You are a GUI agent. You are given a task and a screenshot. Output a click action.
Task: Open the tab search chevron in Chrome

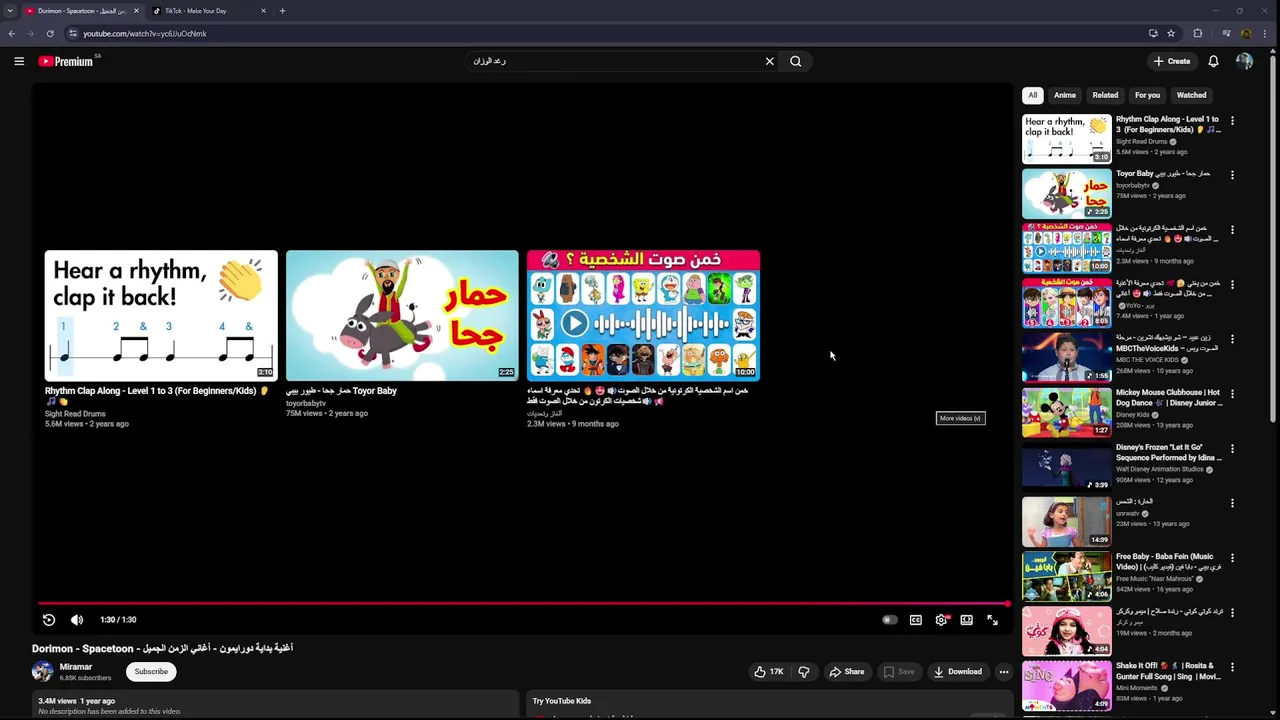tap(10, 11)
